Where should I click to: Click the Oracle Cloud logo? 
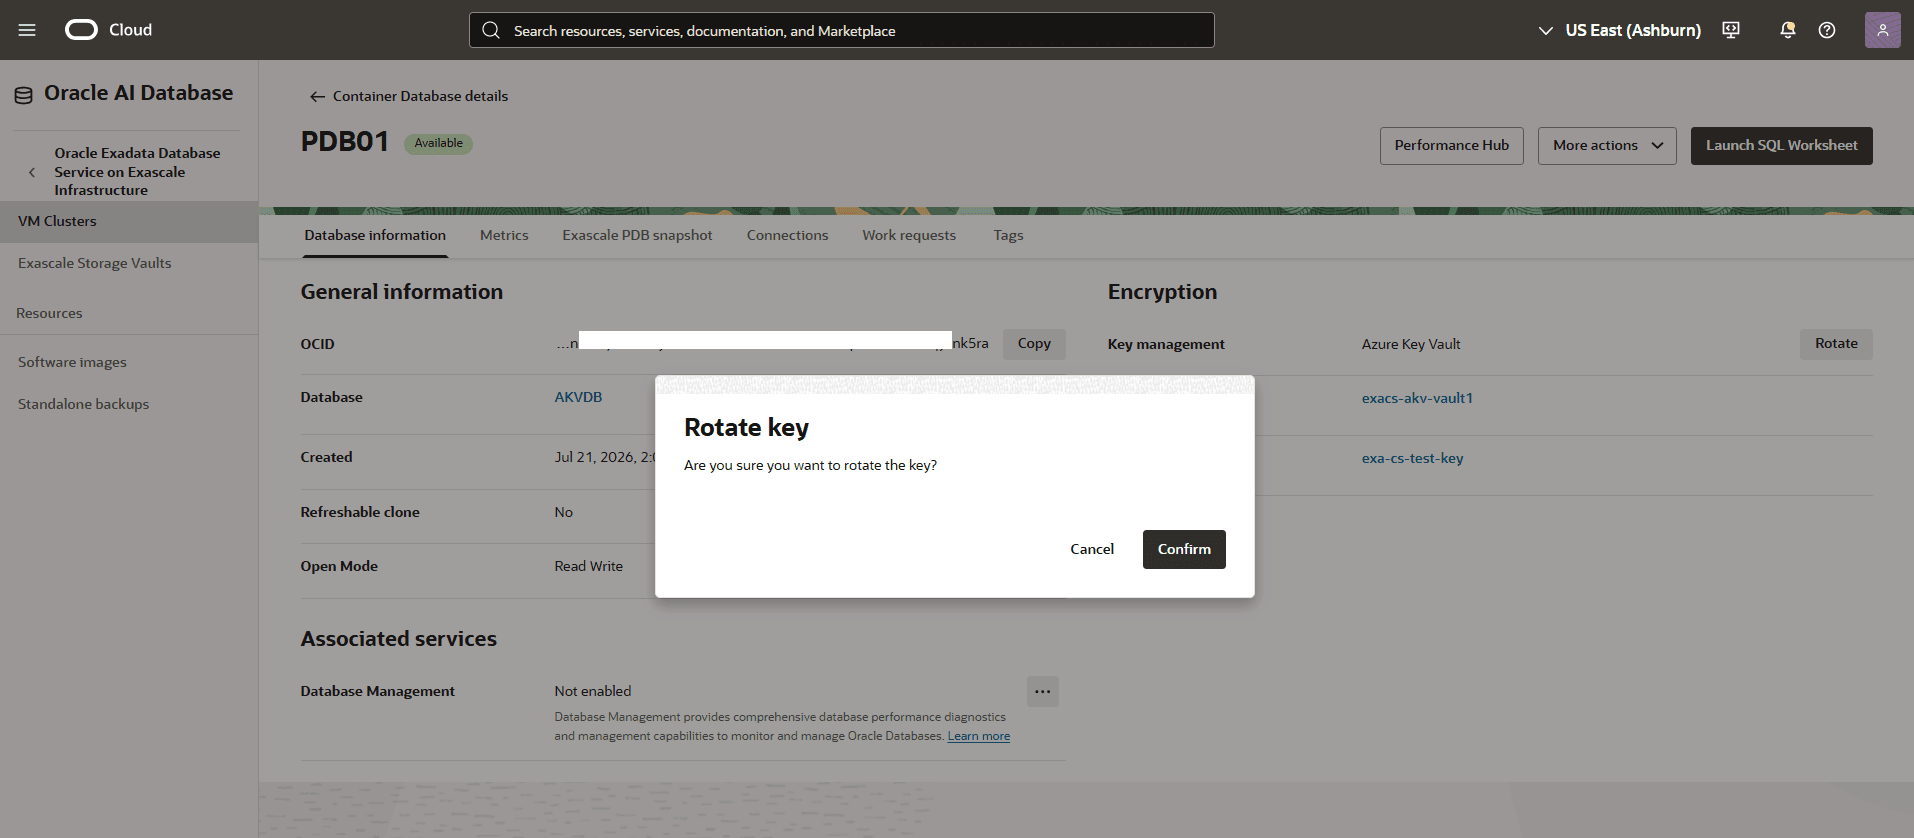108,30
